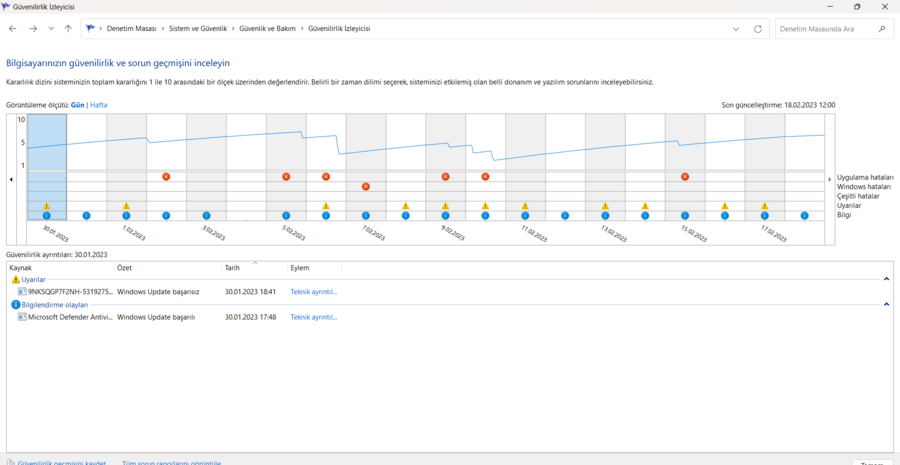Select the info icon on 5.02.2023
The width and height of the screenshot is (900, 465).
286,215
